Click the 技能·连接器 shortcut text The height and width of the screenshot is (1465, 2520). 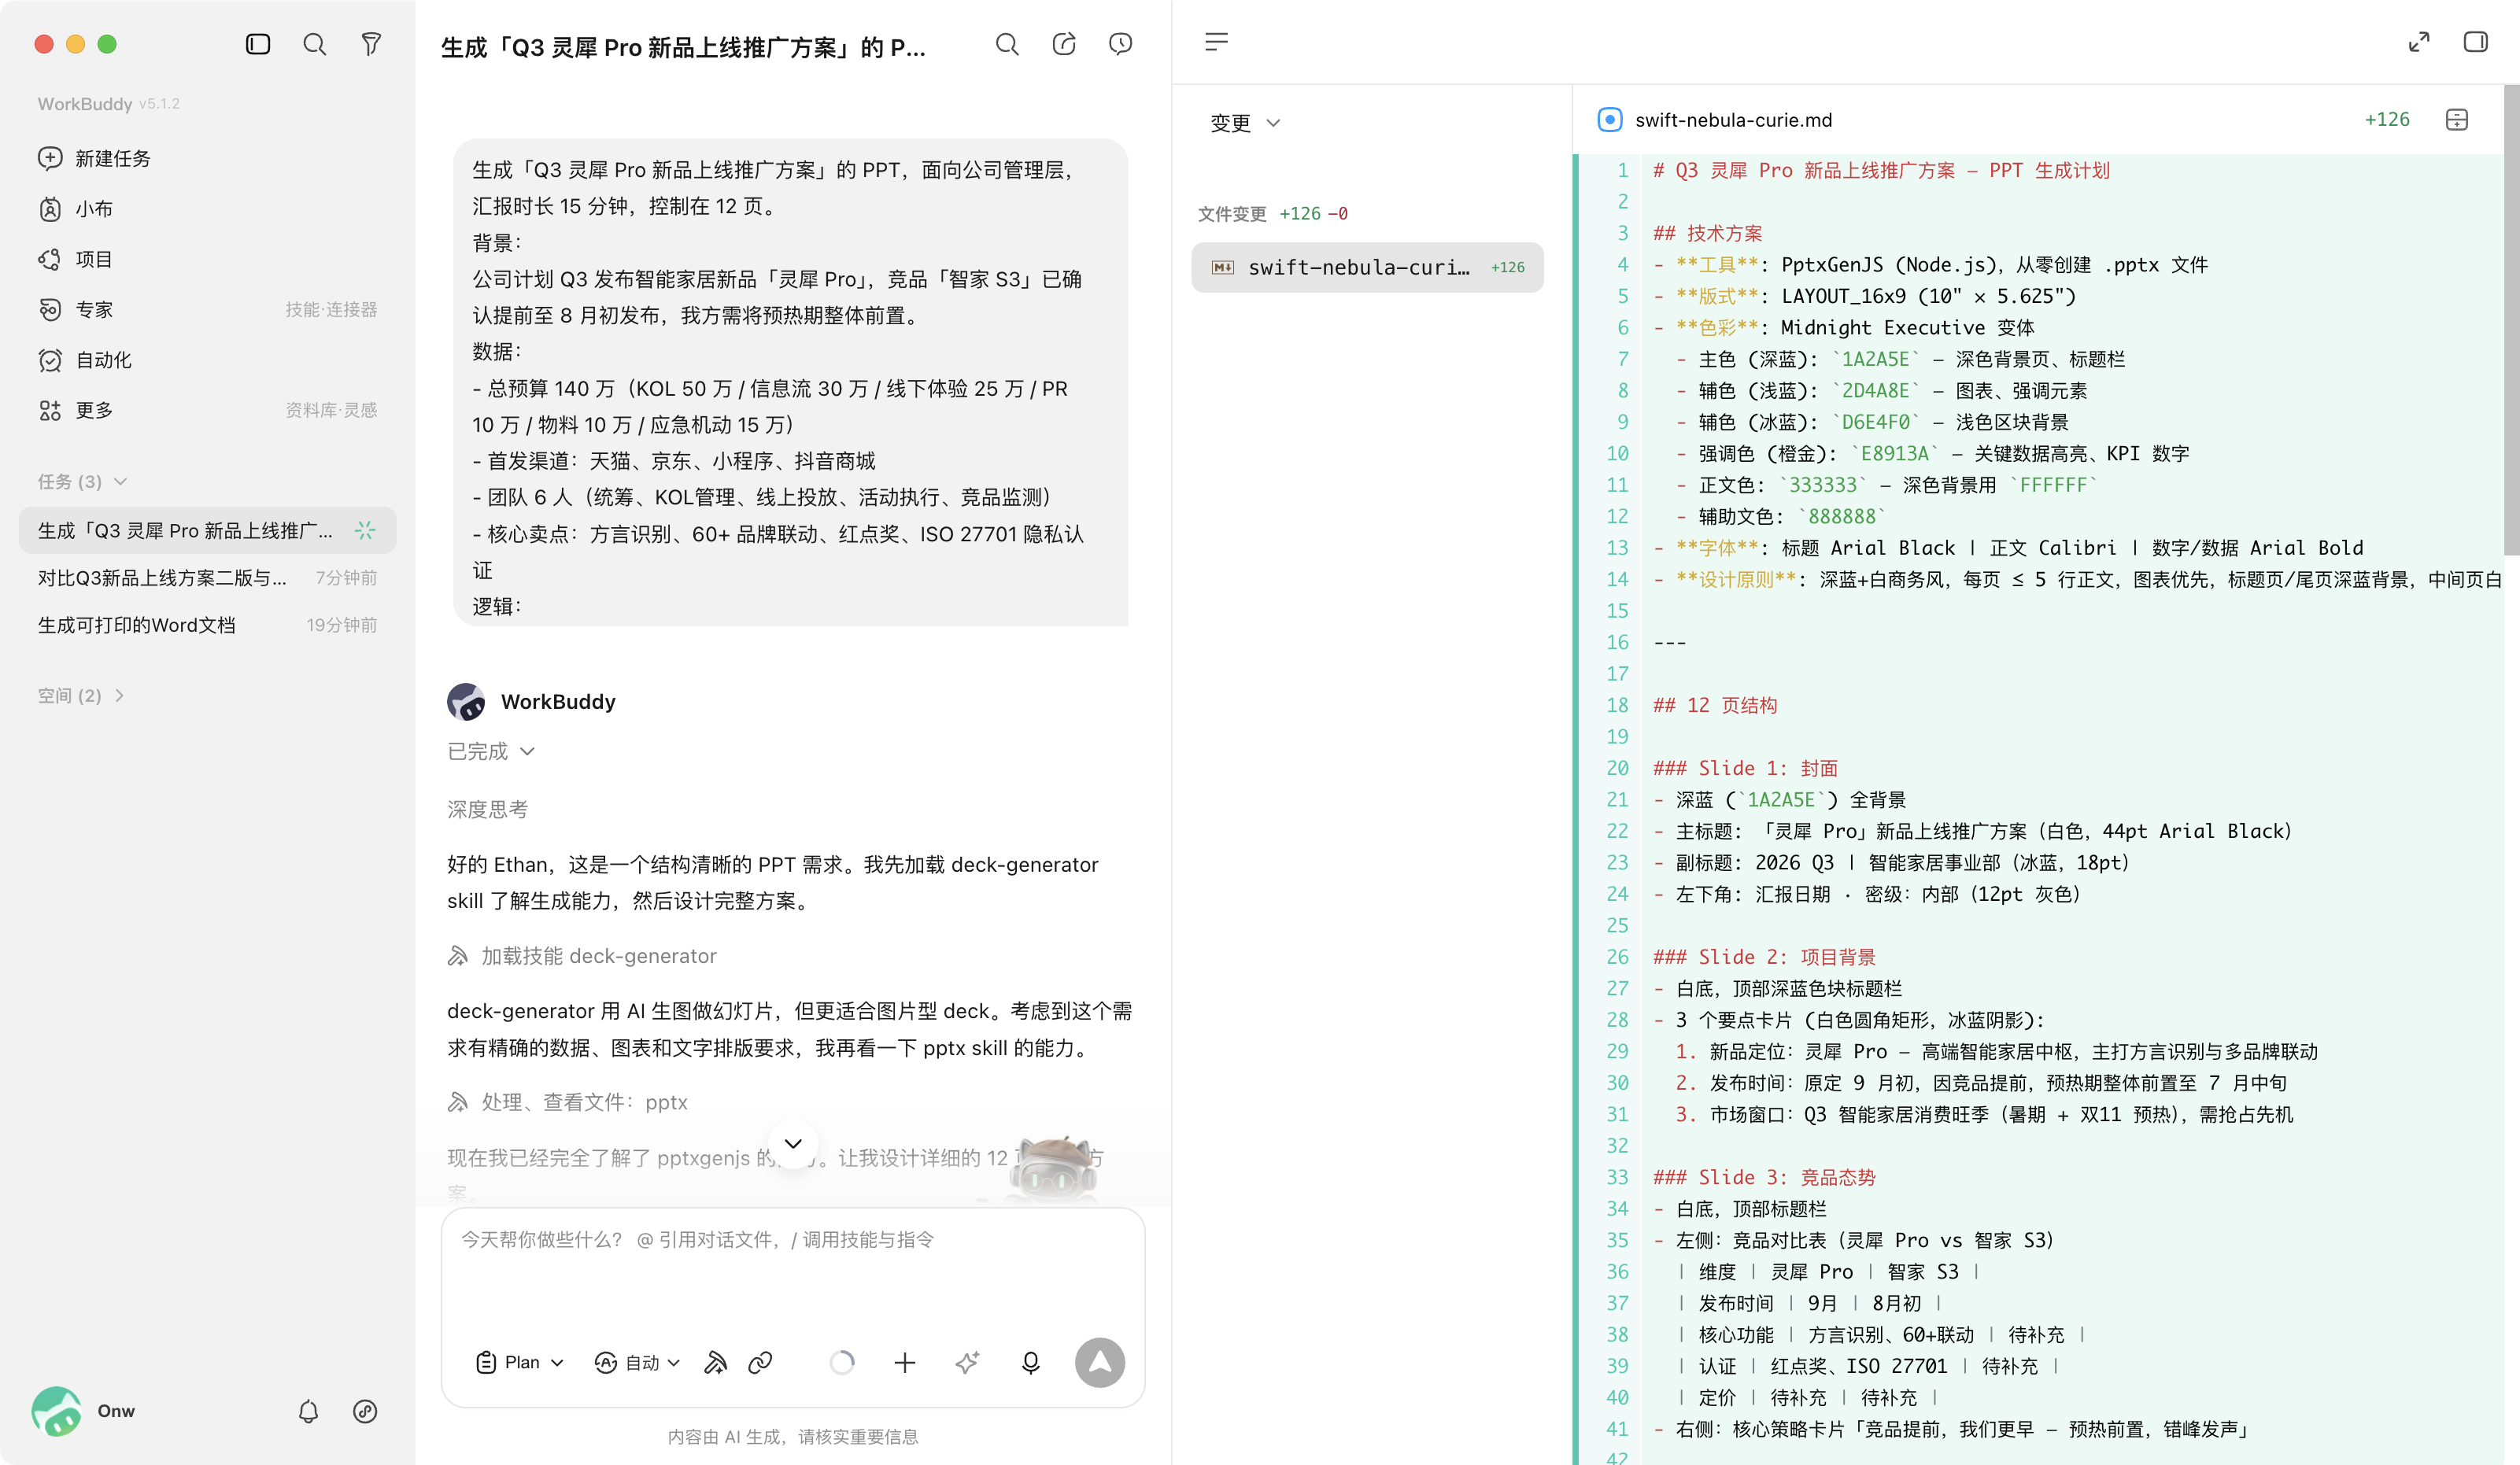331,309
